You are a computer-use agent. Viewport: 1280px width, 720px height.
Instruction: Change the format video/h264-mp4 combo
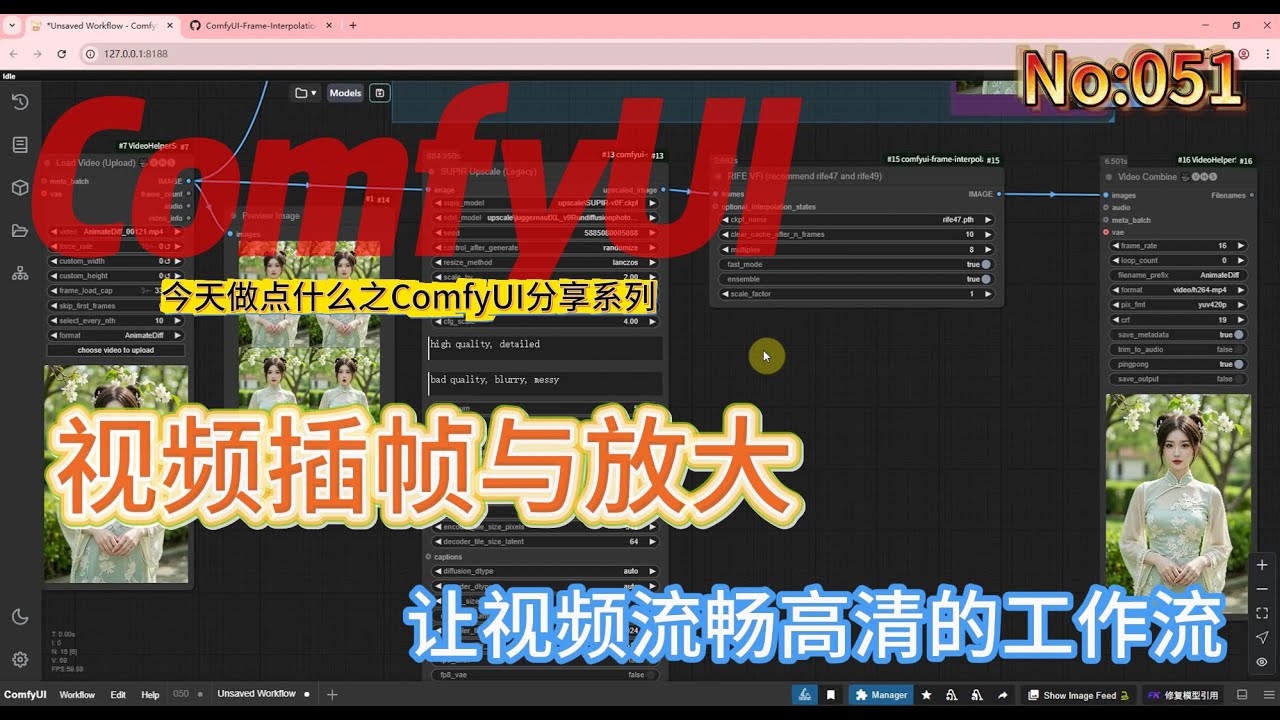coord(1178,290)
